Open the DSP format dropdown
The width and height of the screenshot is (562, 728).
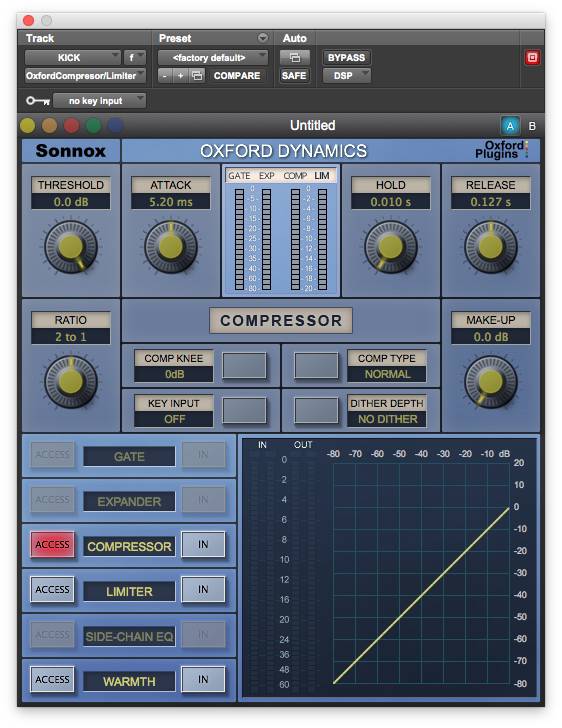[x=346, y=76]
